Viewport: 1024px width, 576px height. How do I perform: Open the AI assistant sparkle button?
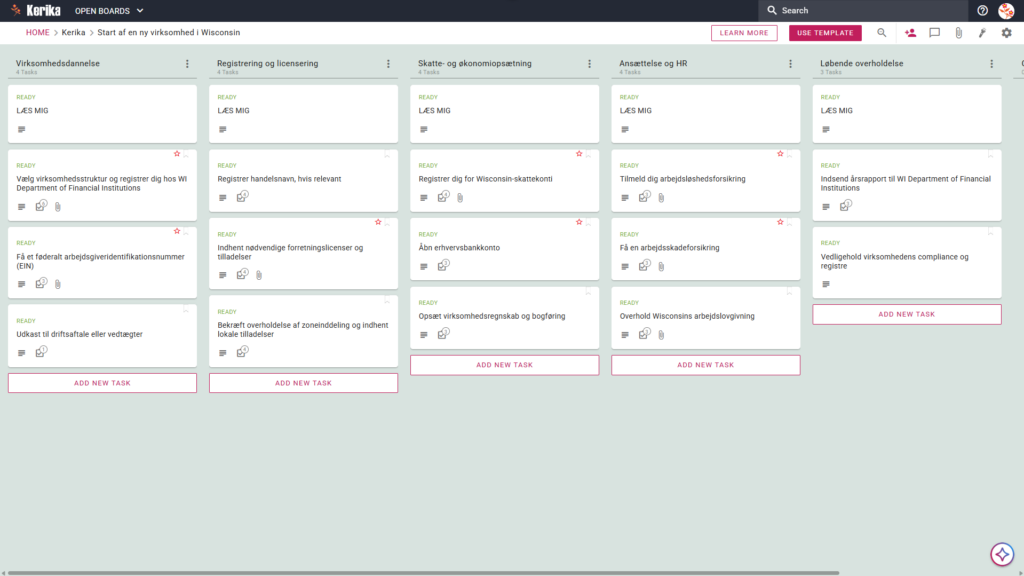(x=1002, y=554)
